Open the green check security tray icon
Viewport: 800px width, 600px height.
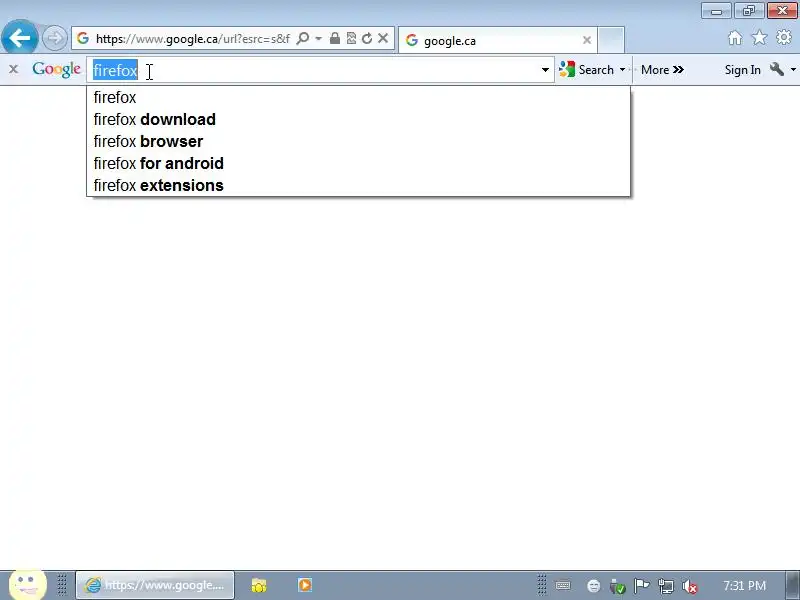click(x=617, y=586)
